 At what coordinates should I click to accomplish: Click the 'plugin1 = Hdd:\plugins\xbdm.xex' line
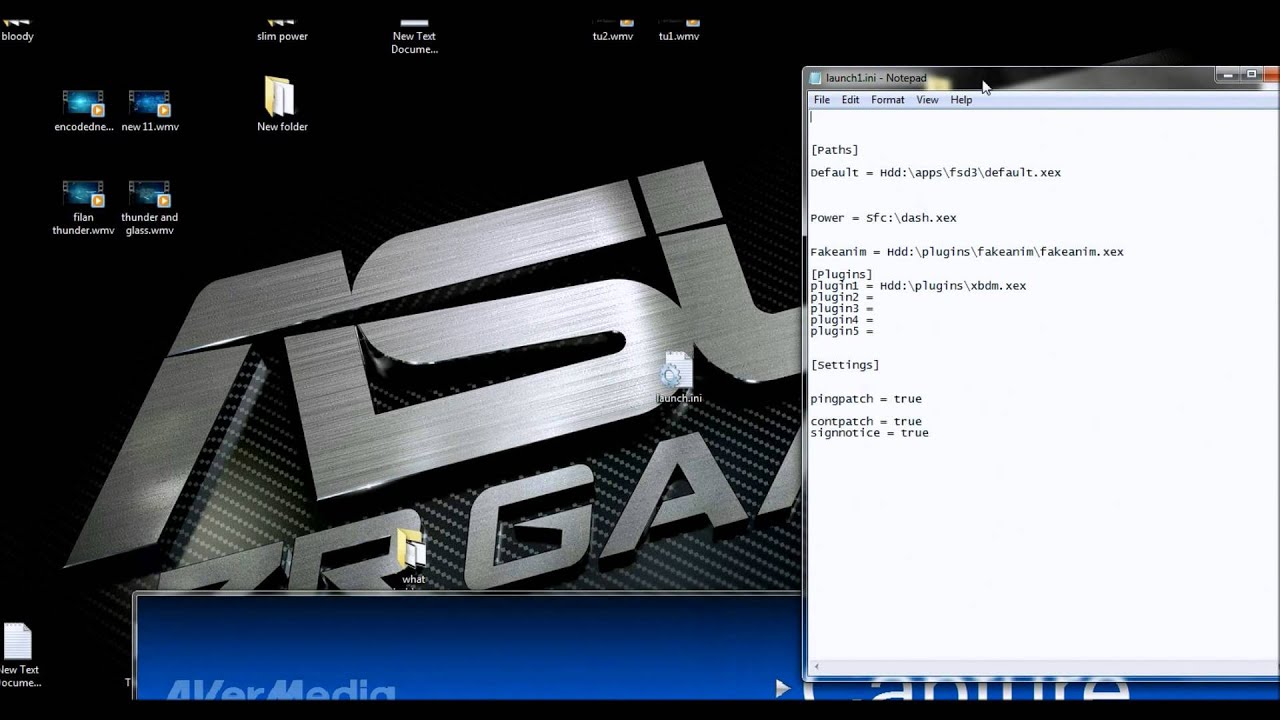tap(918, 286)
